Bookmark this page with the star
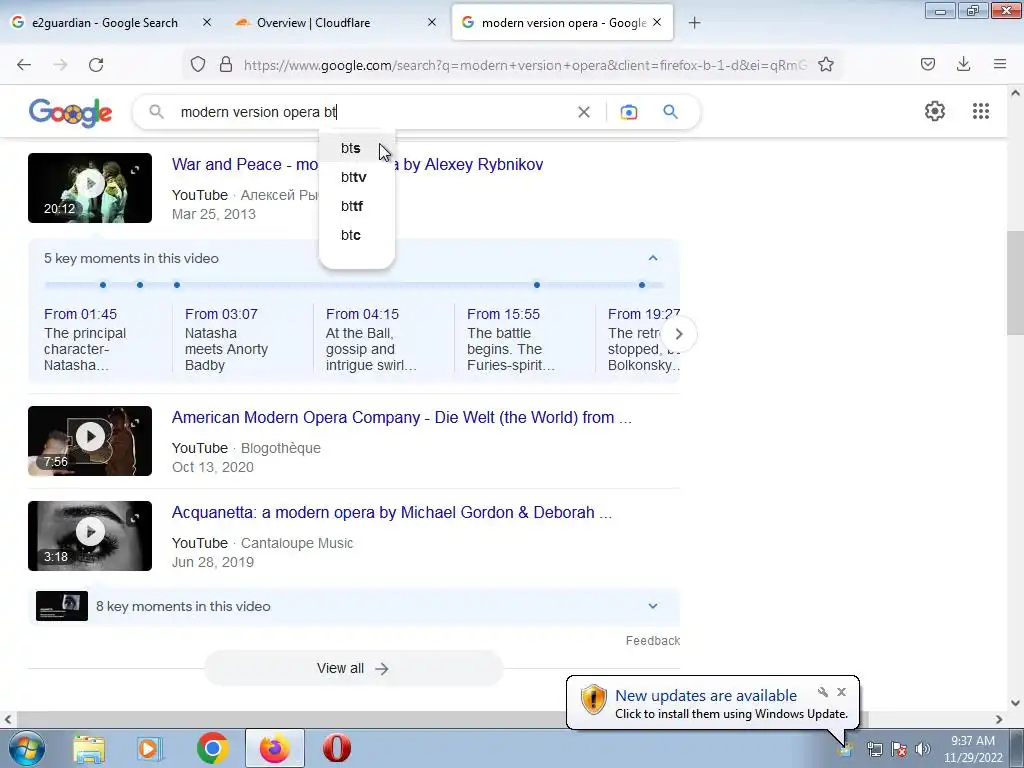The height and width of the screenshot is (768, 1024). click(x=826, y=65)
